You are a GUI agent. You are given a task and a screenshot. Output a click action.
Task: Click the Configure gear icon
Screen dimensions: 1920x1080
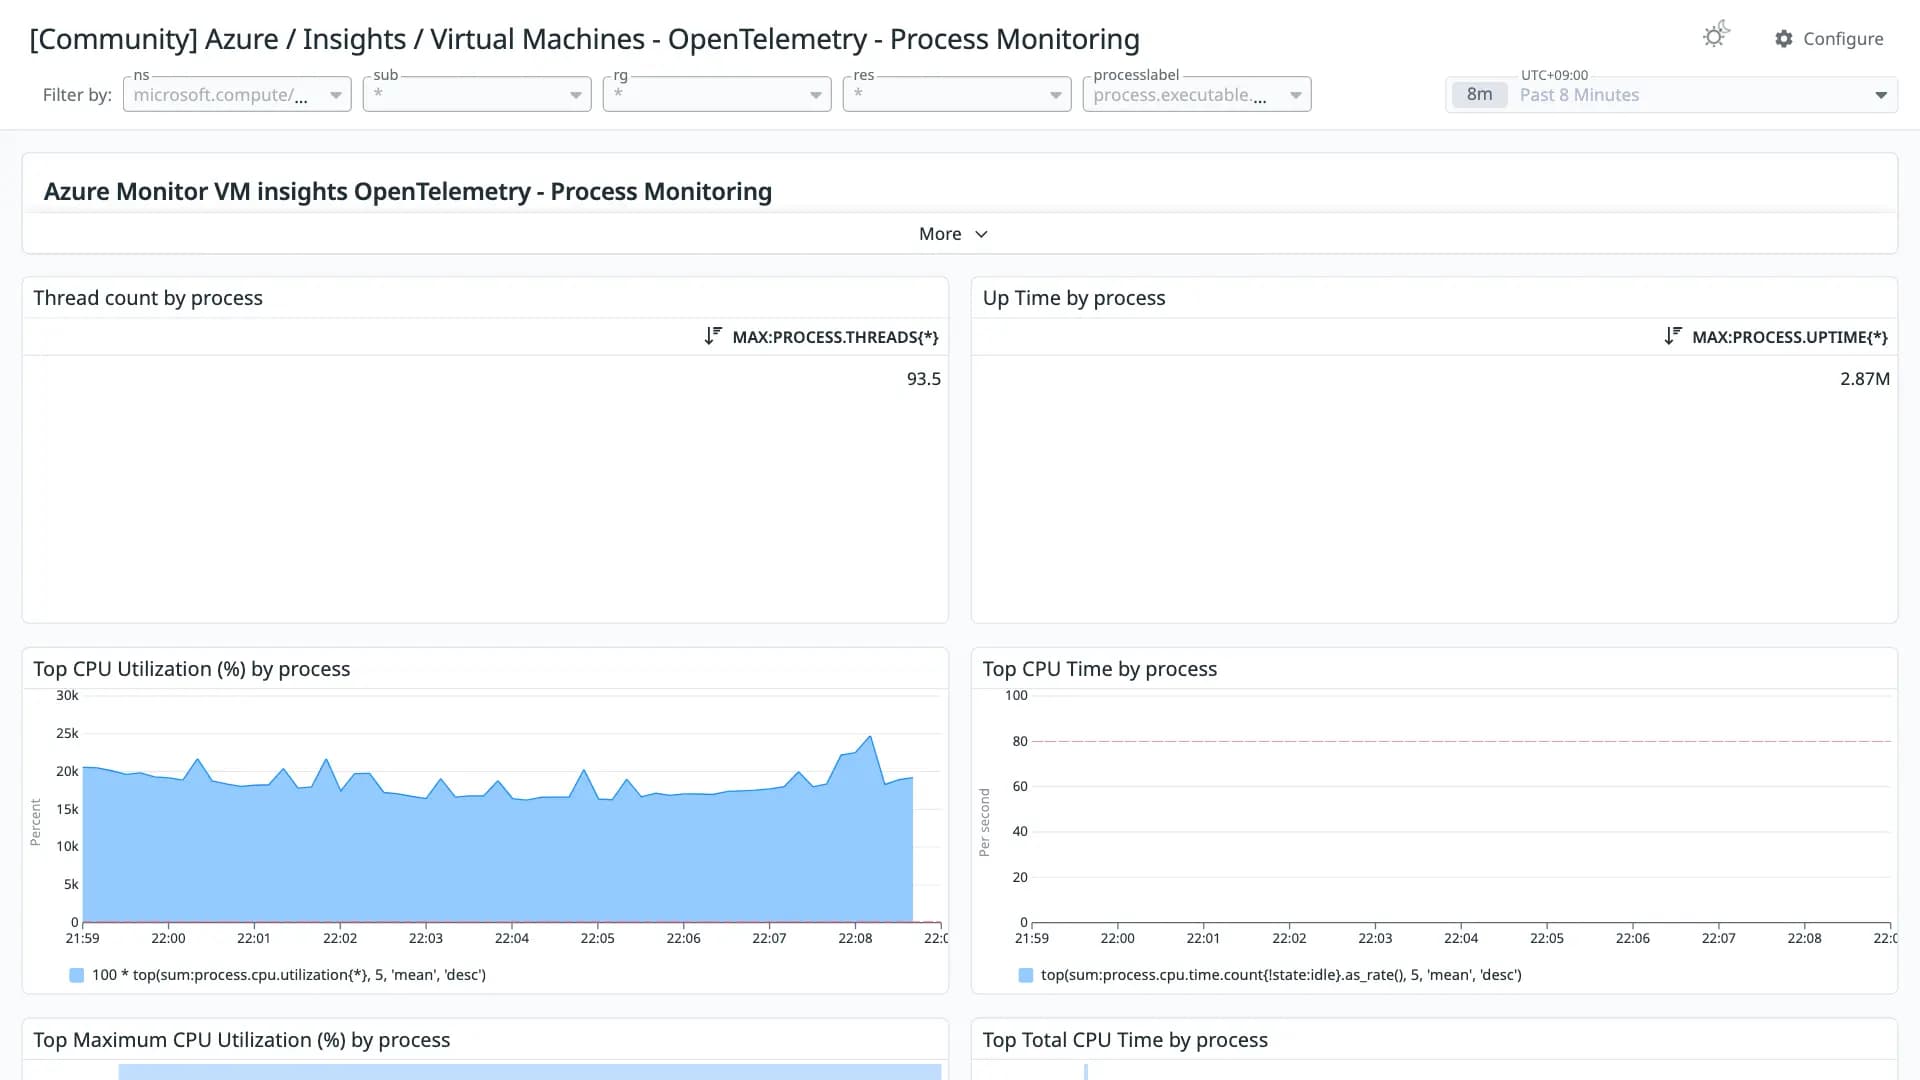[1784, 39]
